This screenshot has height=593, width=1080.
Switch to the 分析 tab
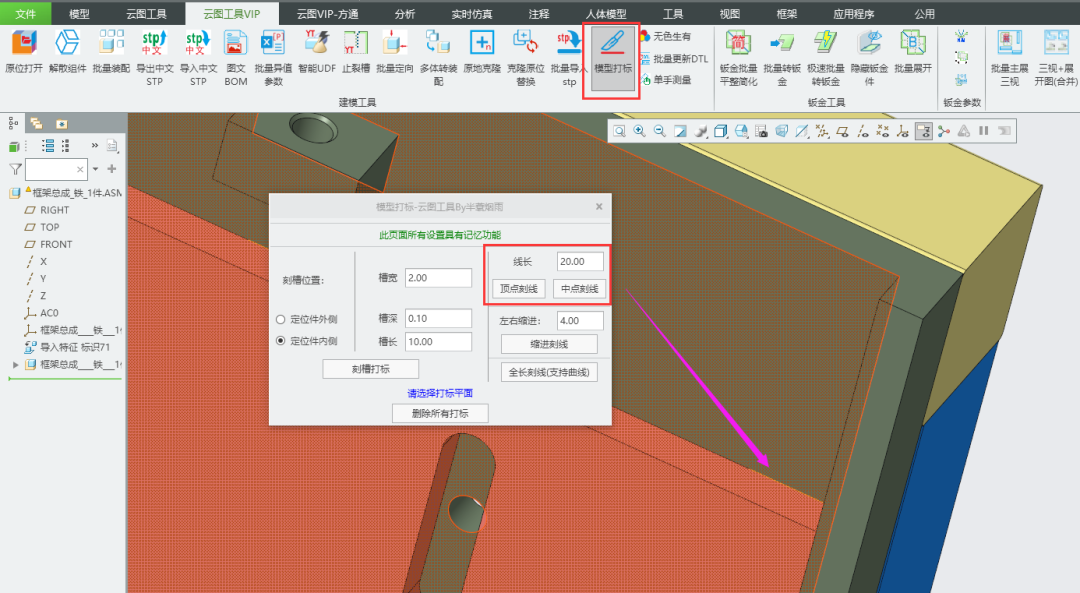pos(405,14)
